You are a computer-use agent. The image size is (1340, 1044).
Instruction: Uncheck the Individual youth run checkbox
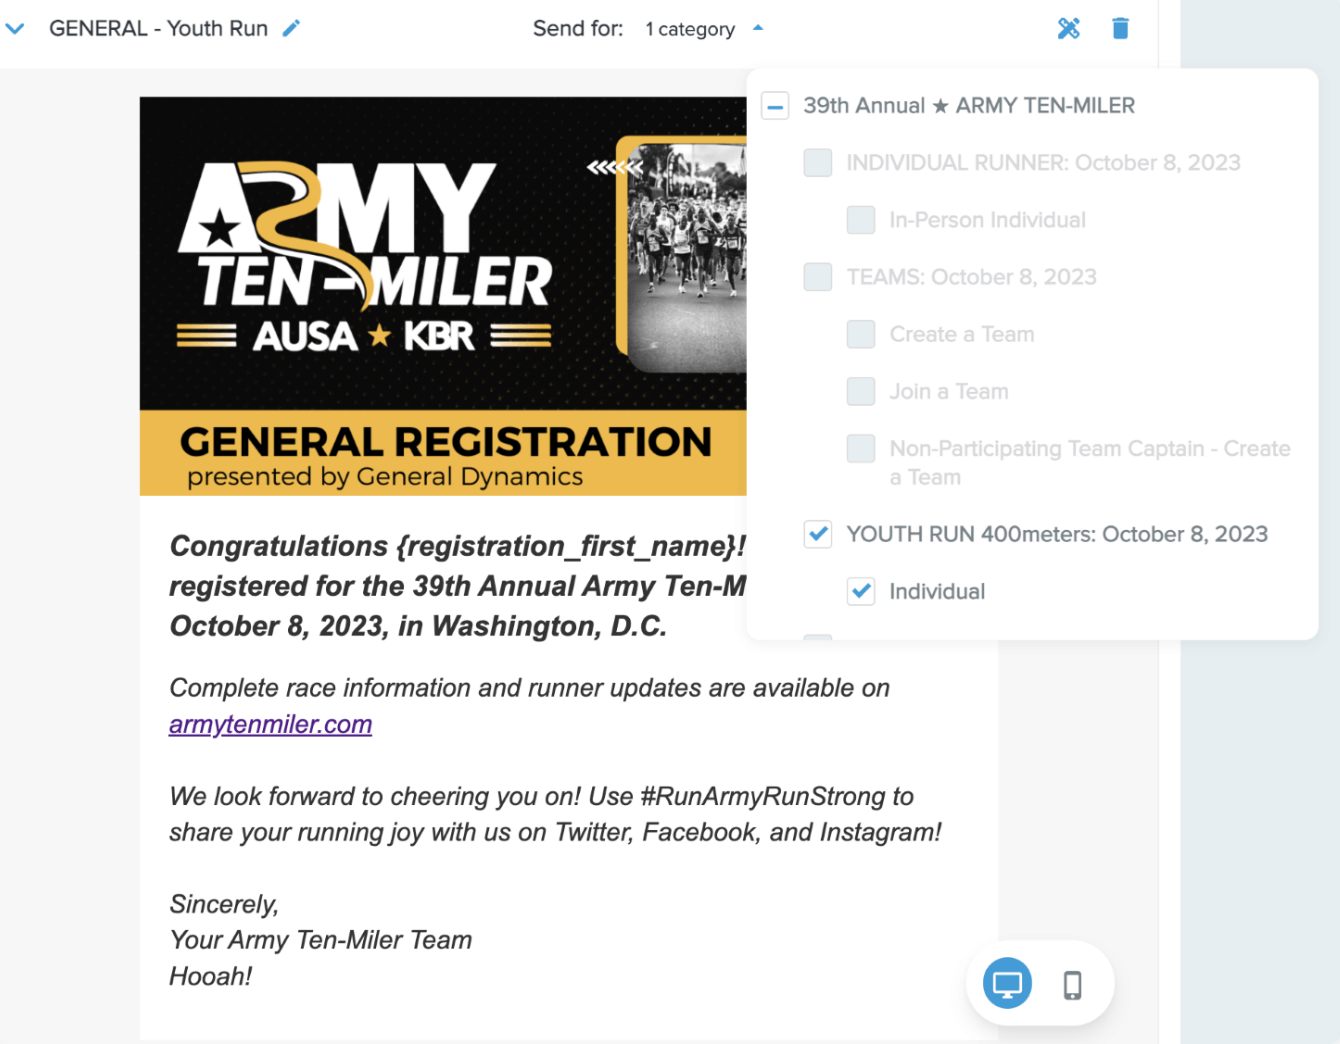pyautogui.click(x=861, y=591)
